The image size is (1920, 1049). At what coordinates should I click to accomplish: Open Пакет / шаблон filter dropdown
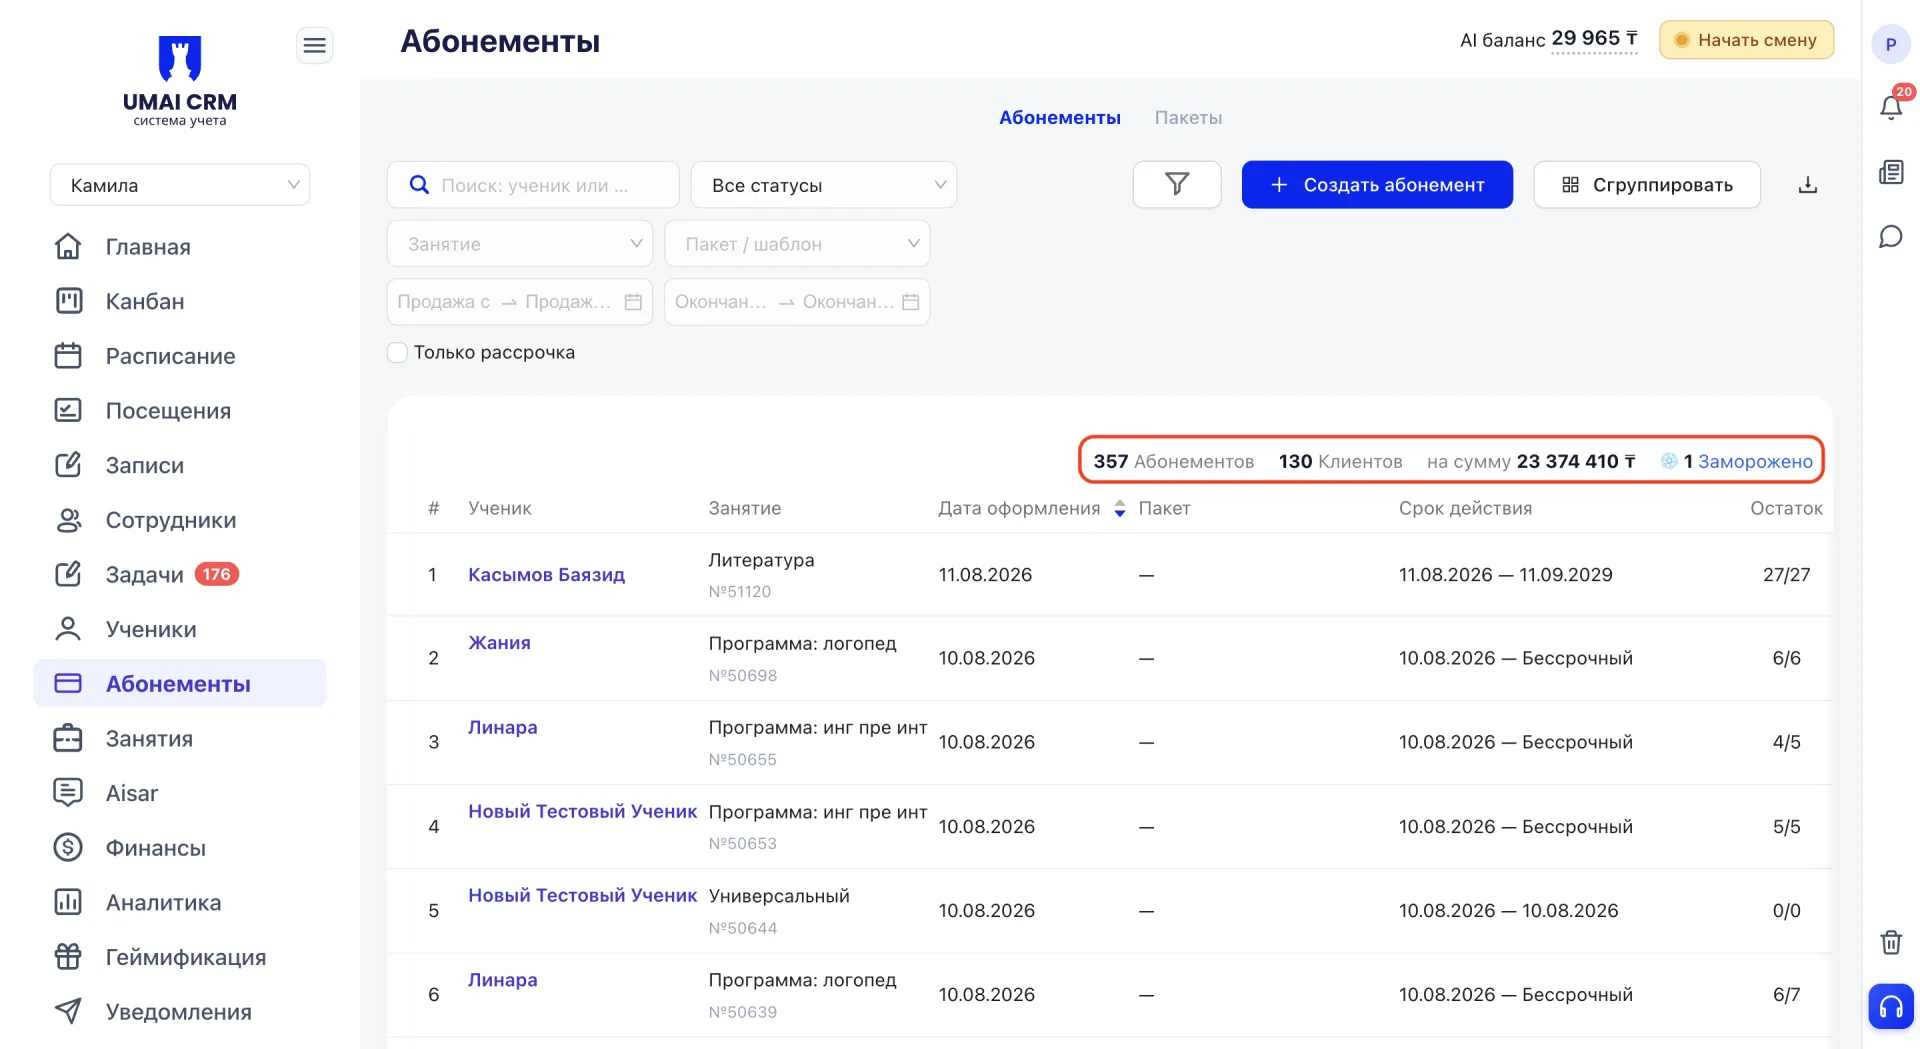click(797, 244)
